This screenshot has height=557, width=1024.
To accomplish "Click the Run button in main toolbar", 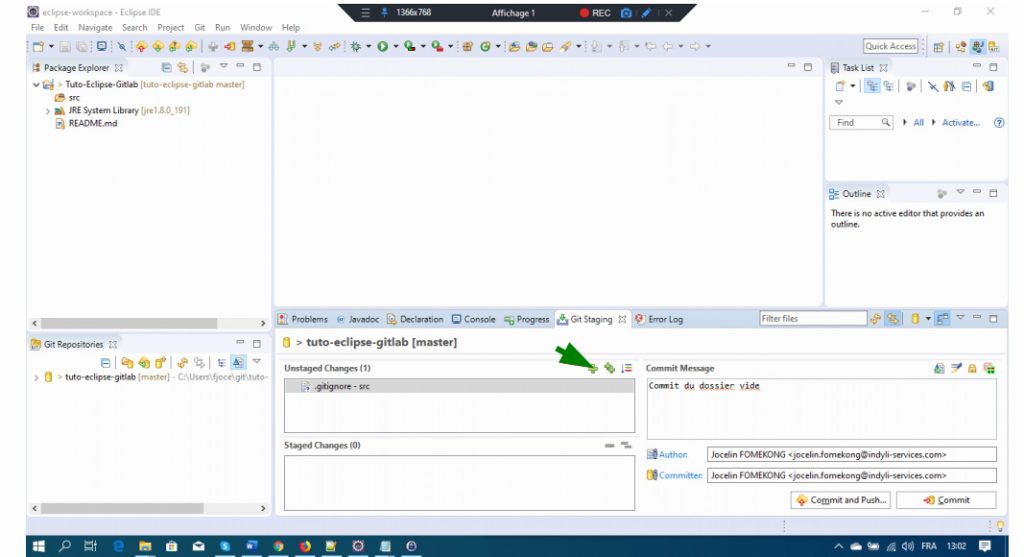I will [x=383, y=46].
